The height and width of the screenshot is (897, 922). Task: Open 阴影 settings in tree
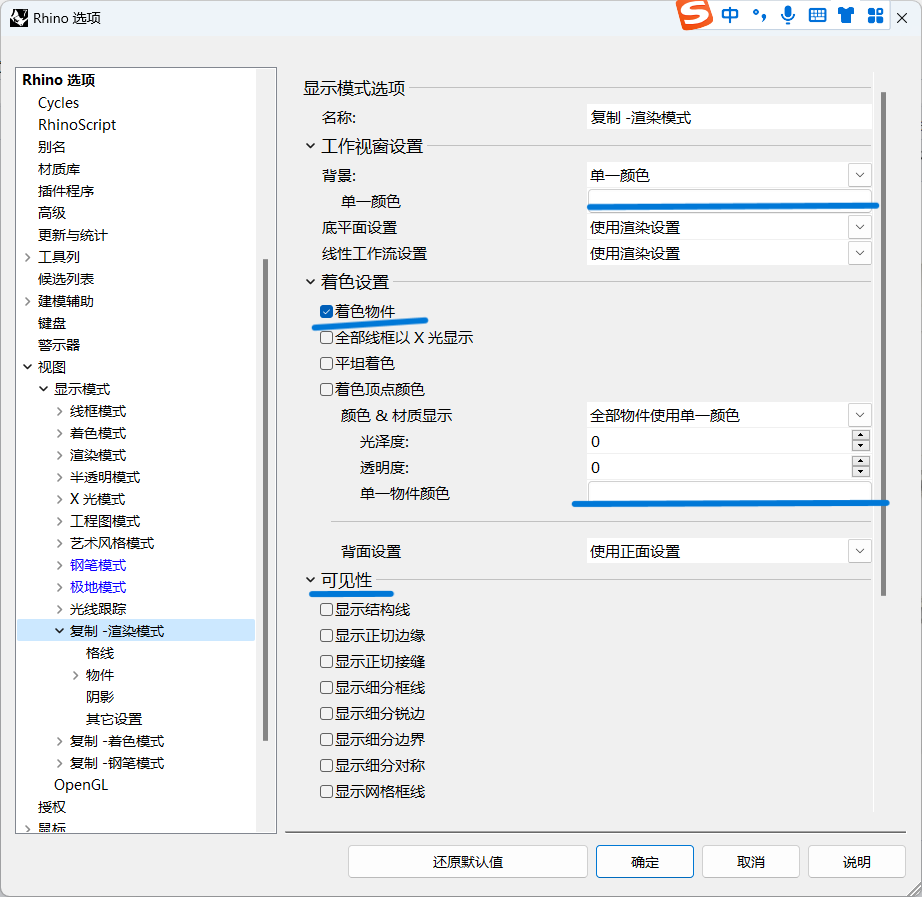100,697
